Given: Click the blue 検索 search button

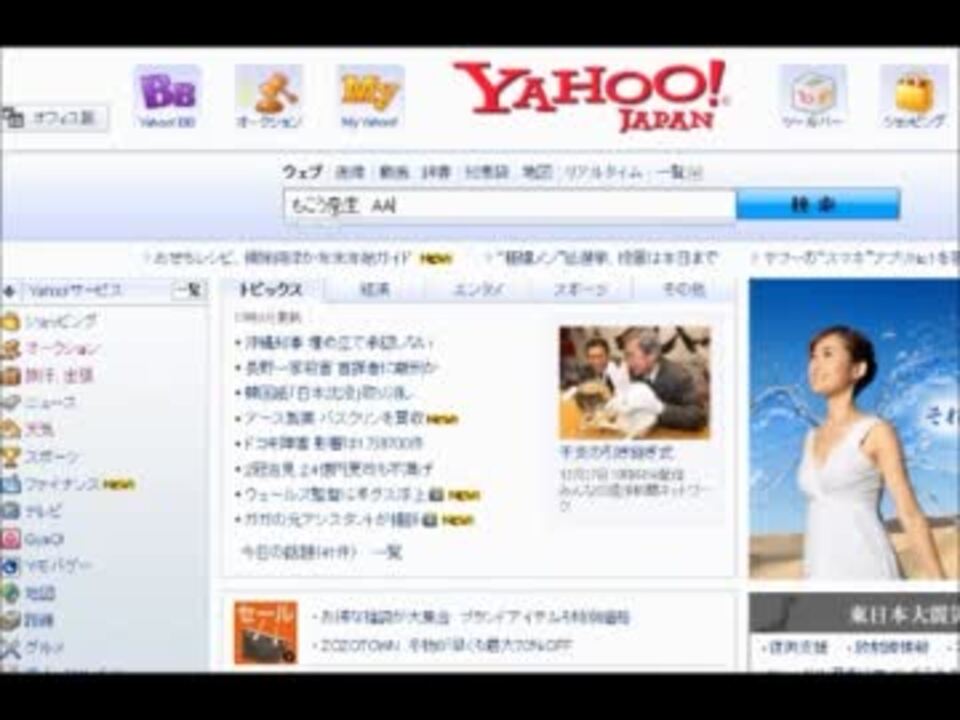Looking at the screenshot, I should [x=817, y=204].
